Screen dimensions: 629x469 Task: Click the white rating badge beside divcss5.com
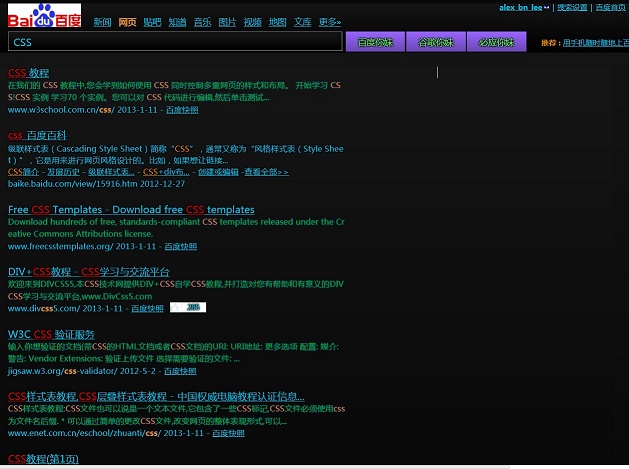pos(188,307)
